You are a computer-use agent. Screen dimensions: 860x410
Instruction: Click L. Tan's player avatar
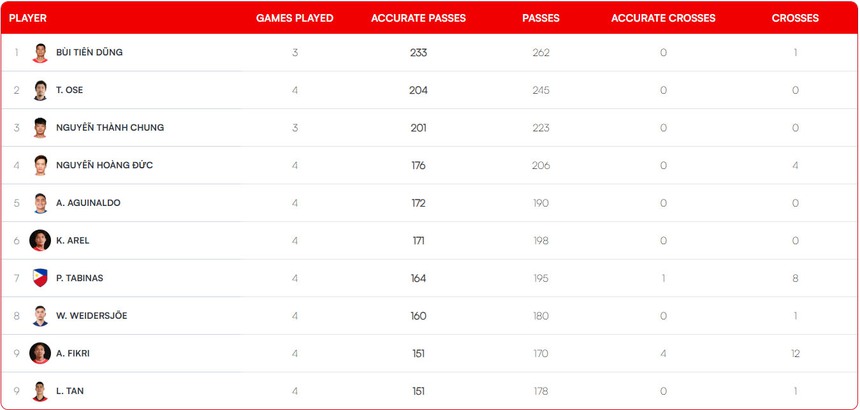[x=40, y=391]
